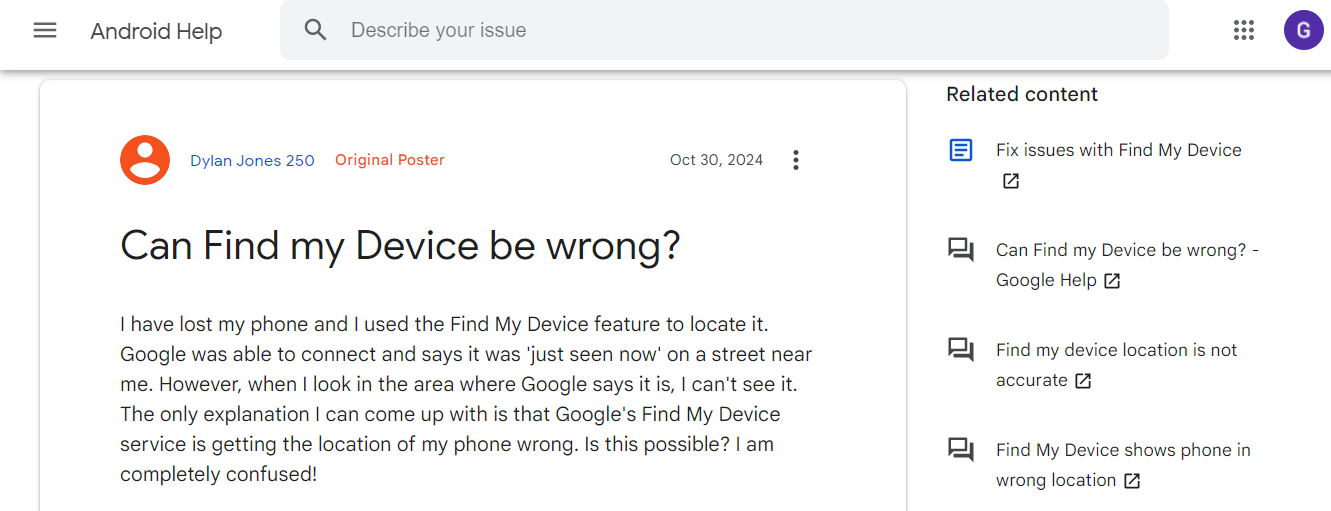The height and width of the screenshot is (511, 1331).
Task: Go to Android Help home
Action: [x=156, y=31]
